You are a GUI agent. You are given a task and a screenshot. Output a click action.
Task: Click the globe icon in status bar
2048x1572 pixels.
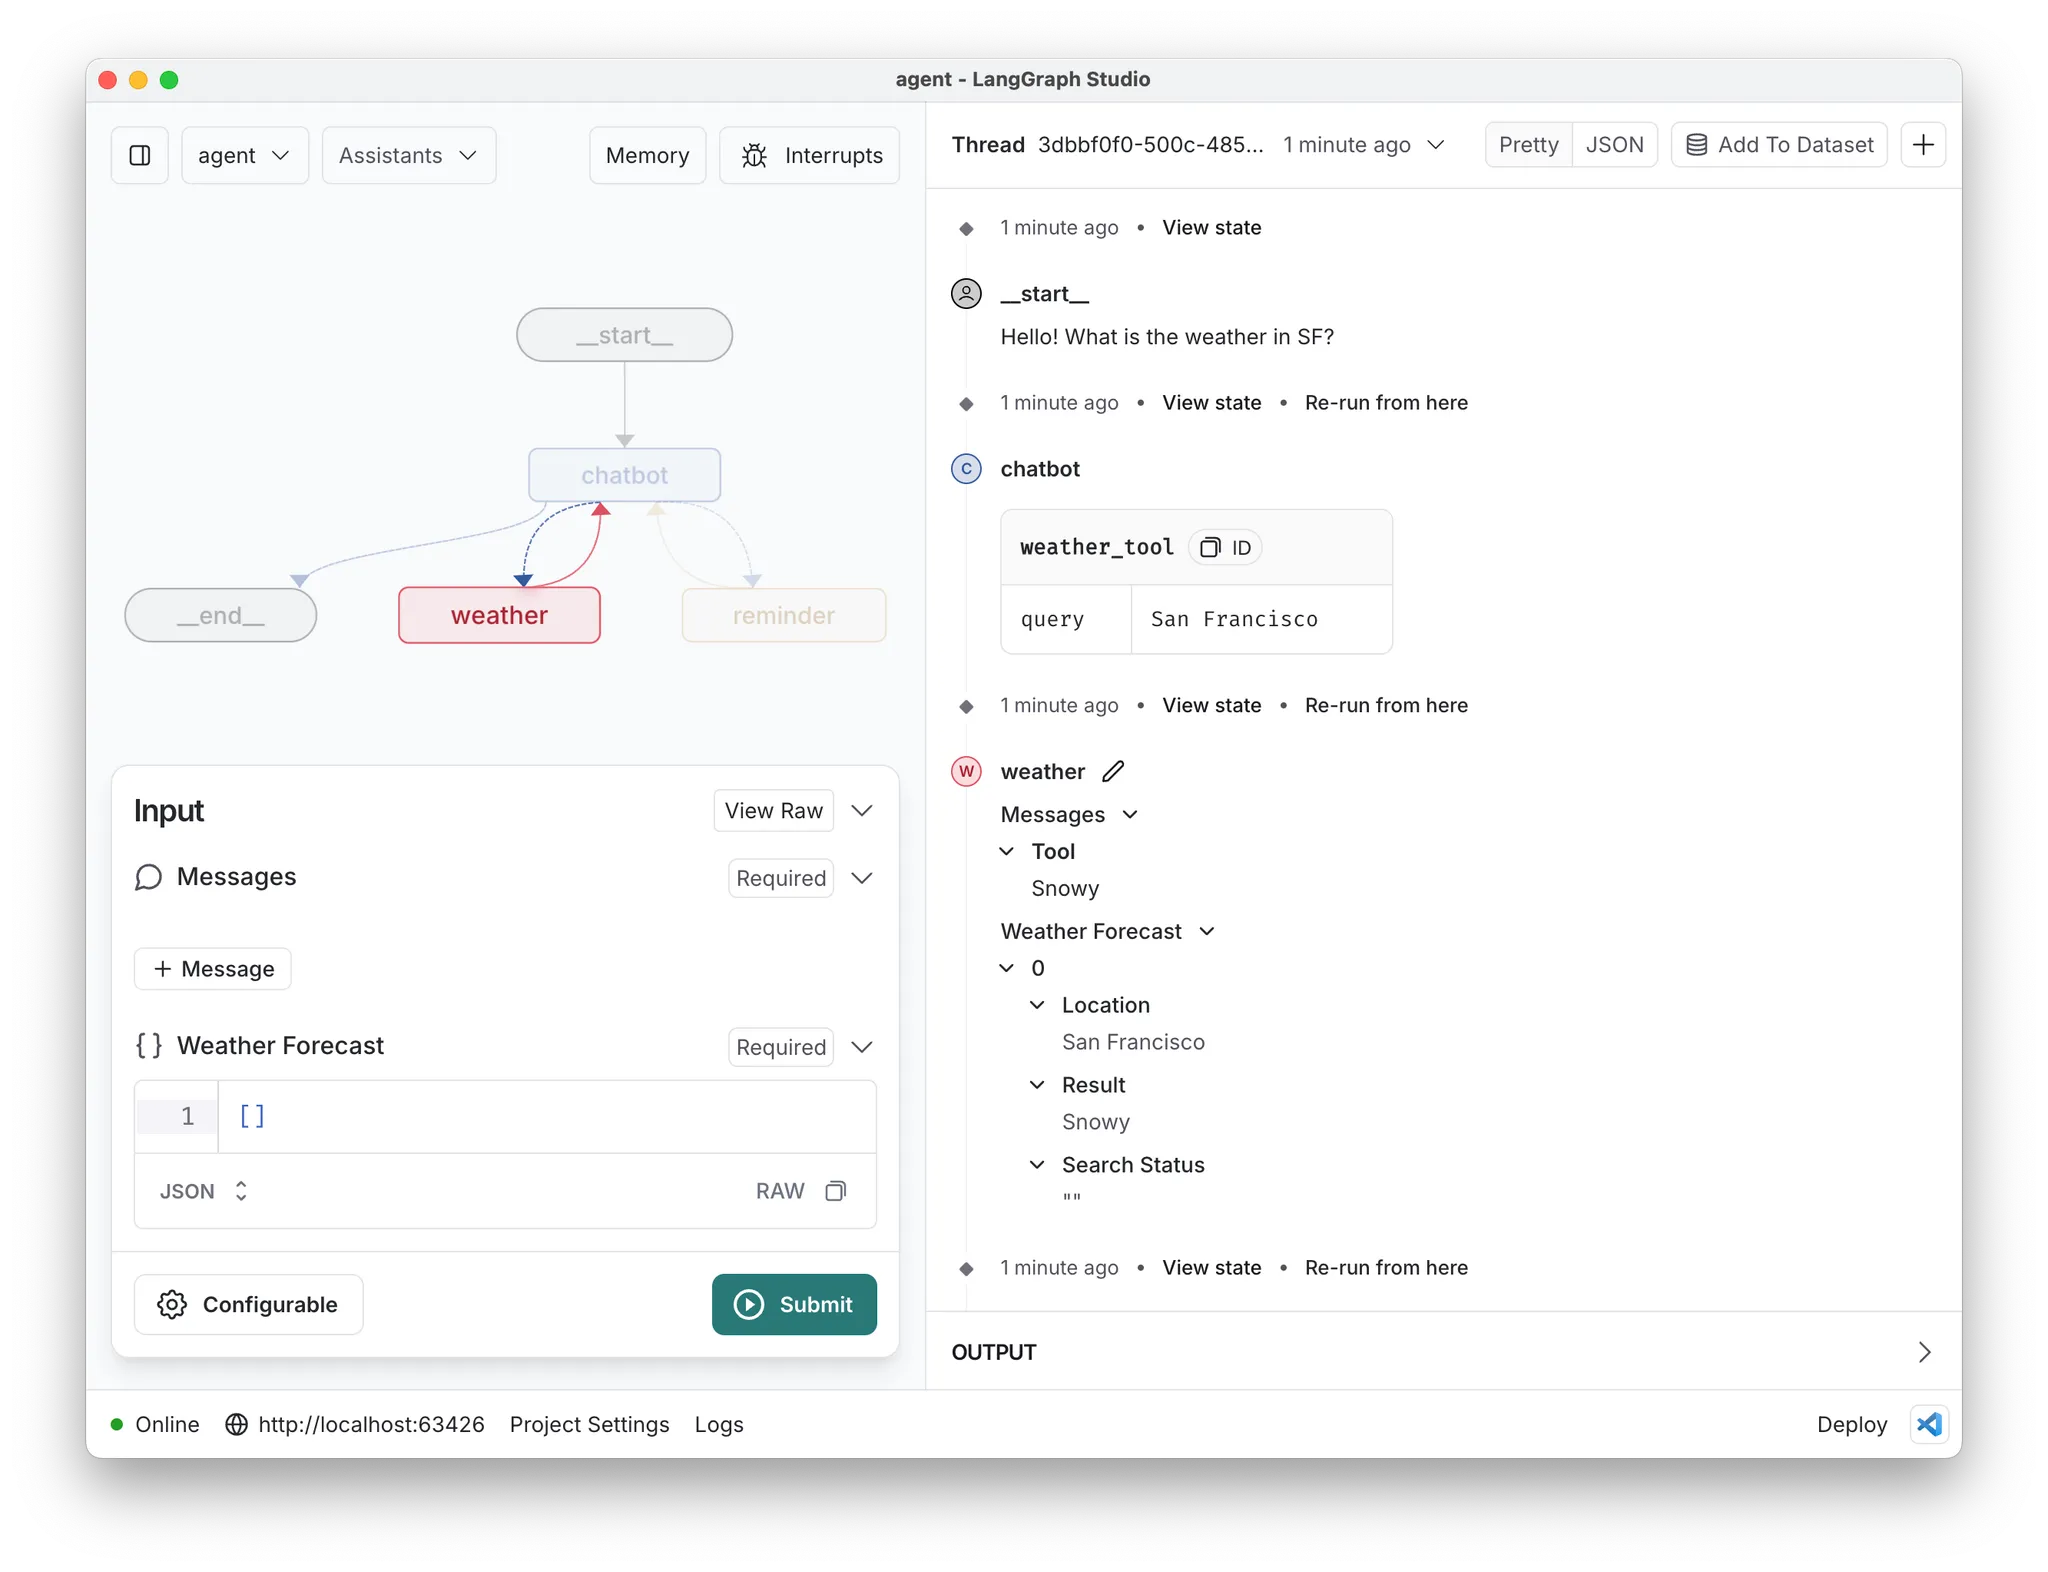tap(236, 1424)
